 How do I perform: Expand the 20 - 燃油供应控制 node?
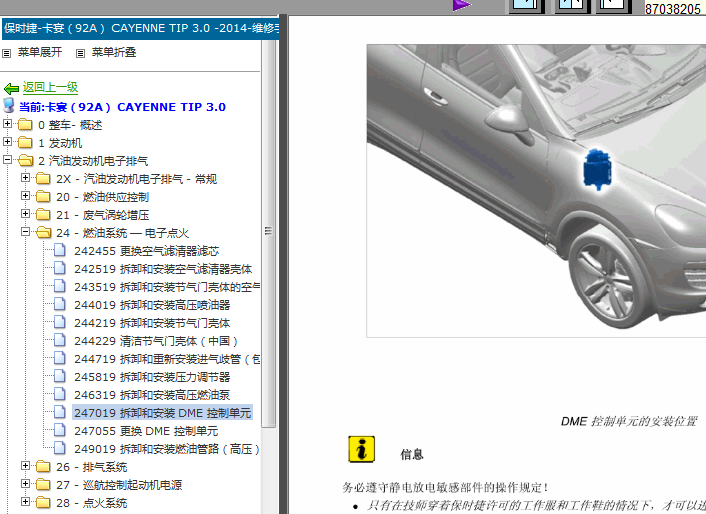(x=25, y=195)
